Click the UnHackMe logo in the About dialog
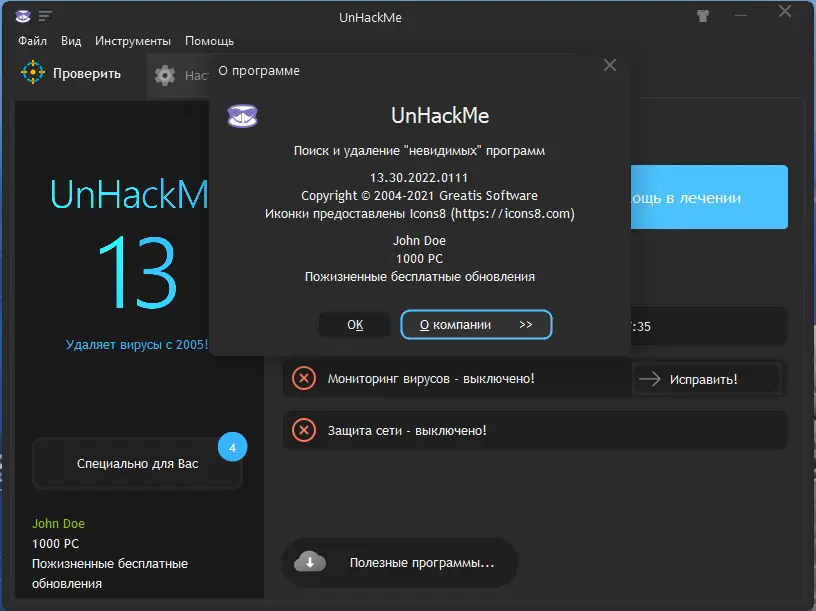The height and width of the screenshot is (611, 816). [x=243, y=116]
